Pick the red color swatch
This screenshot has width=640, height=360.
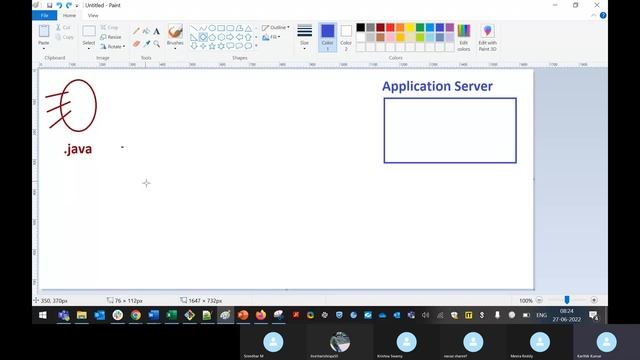(390, 27)
